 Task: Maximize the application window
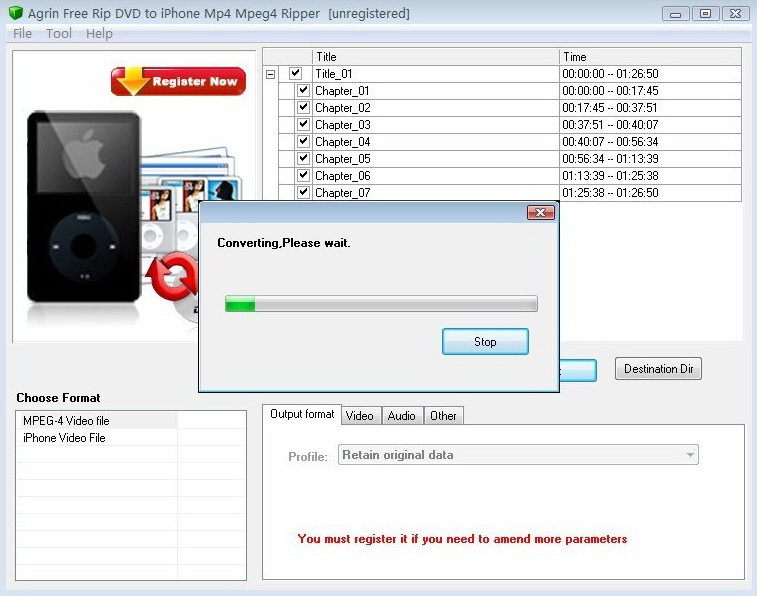tap(705, 14)
